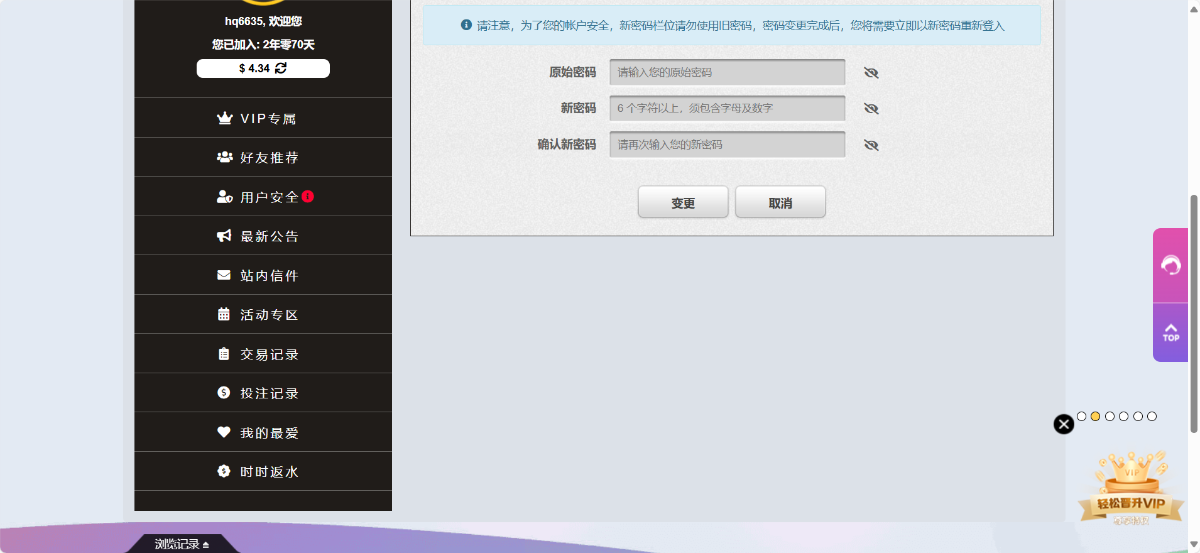Viewport: 1200px width, 553px height.
Task: Expand the 浏览记录 panel
Action: 182,544
